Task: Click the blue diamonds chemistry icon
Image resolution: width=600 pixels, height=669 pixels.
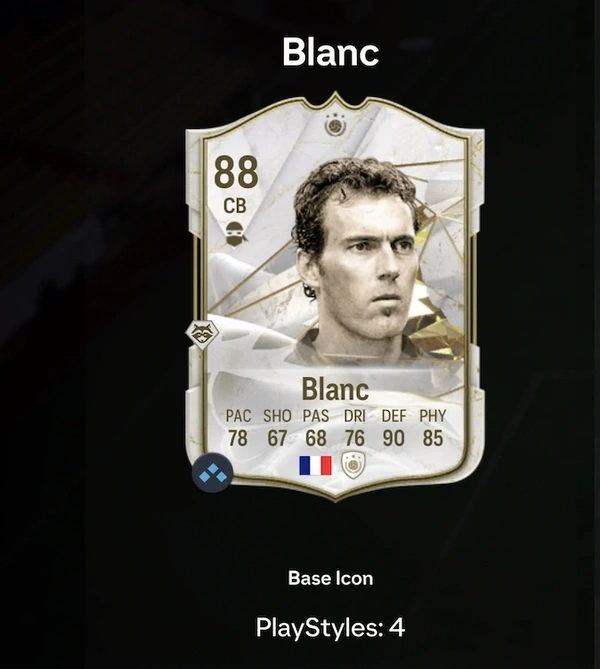Action: click(x=213, y=472)
